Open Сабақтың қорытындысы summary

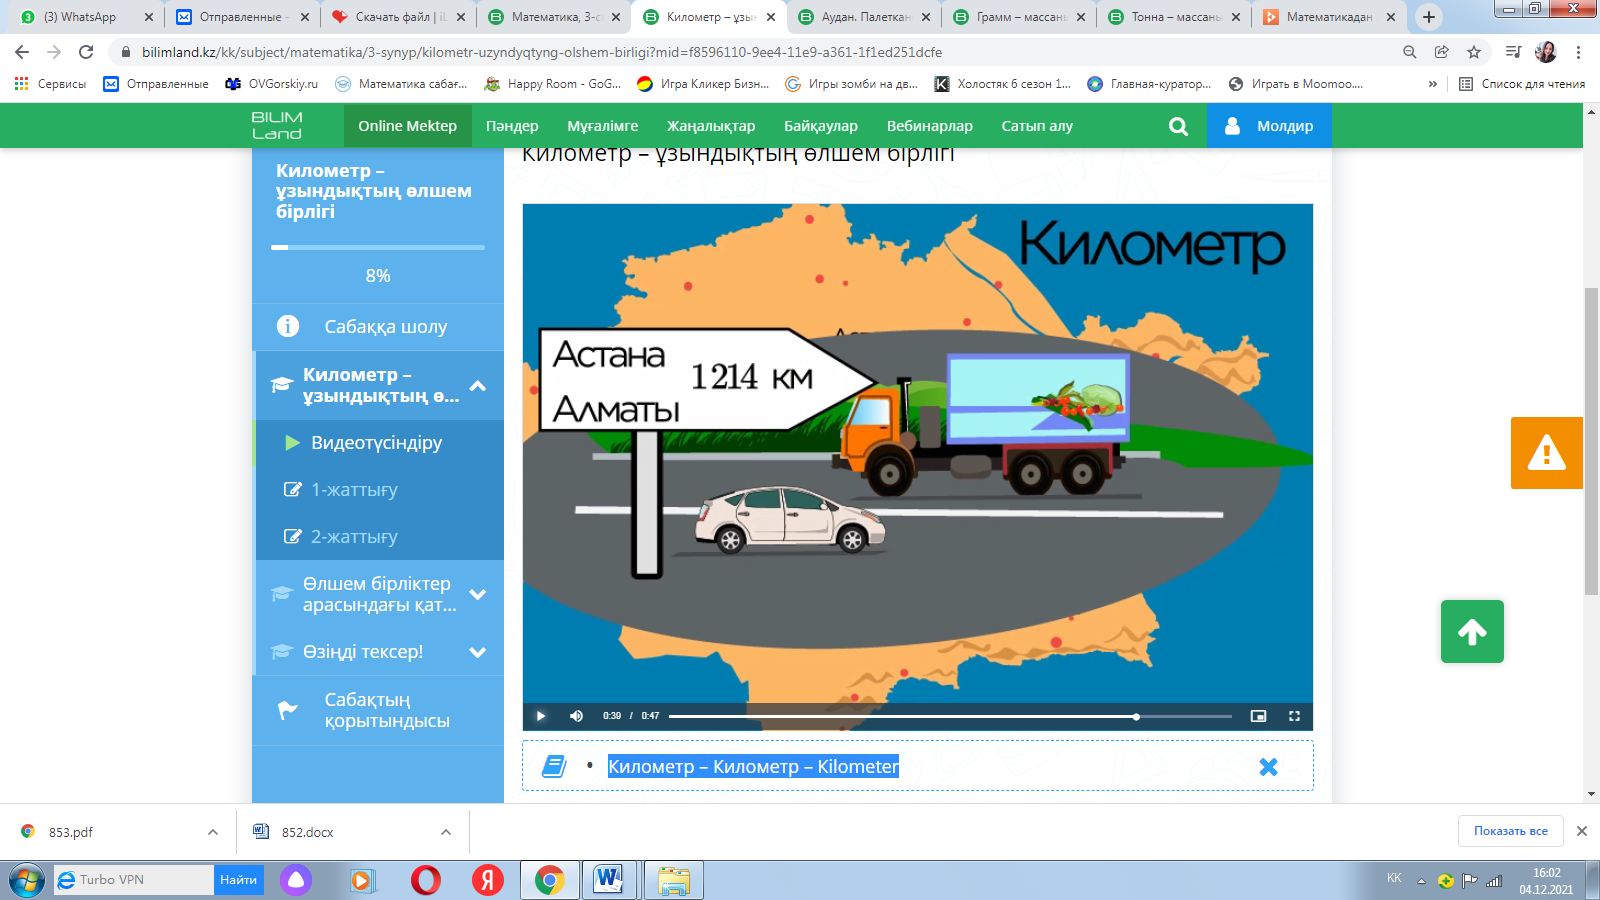point(378,710)
